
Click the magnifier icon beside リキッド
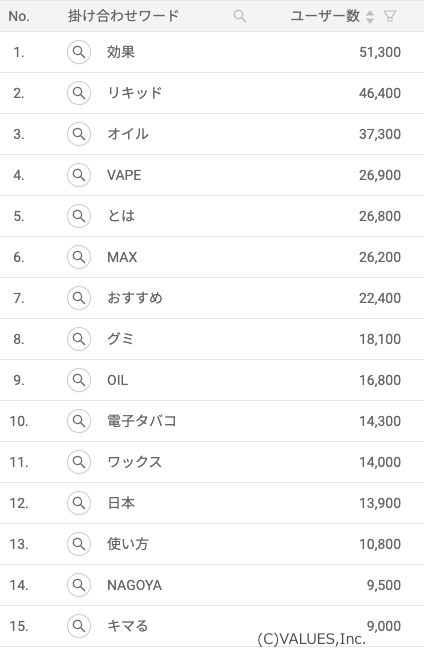(79, 93)
